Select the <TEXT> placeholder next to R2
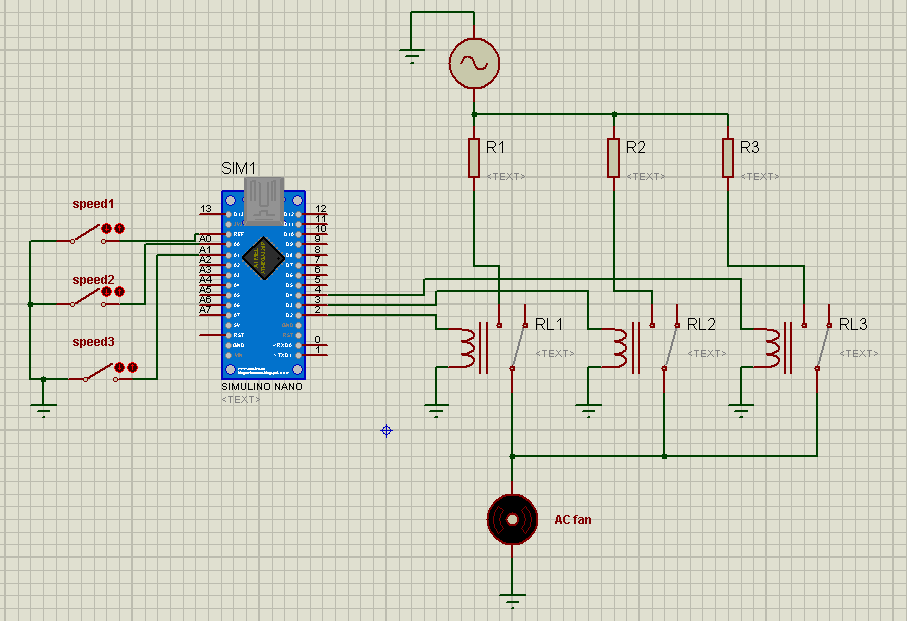This screenshot has height=621, width=907. [645, 176]
